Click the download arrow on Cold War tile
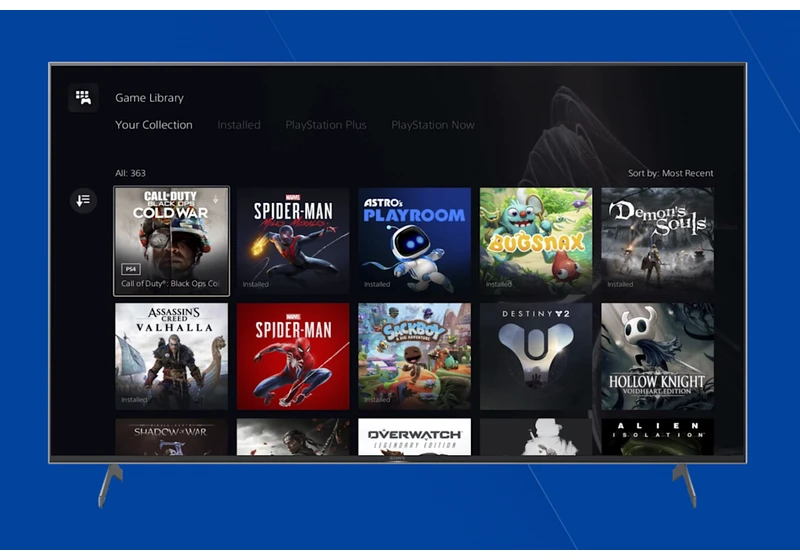The image size is (800, 560). tap(216, 200)
